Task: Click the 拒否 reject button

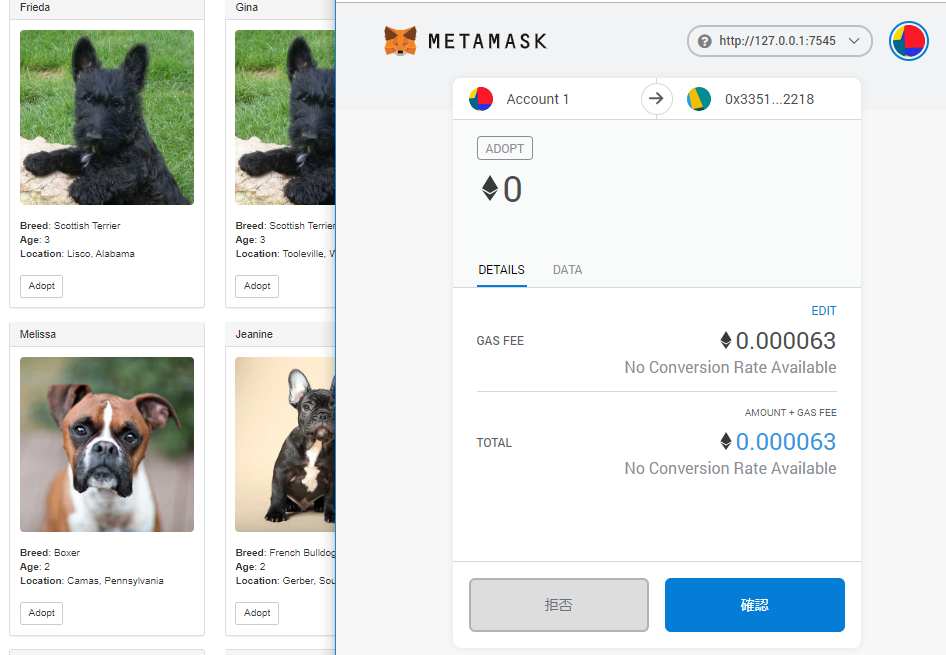Action: coord(559,605)
